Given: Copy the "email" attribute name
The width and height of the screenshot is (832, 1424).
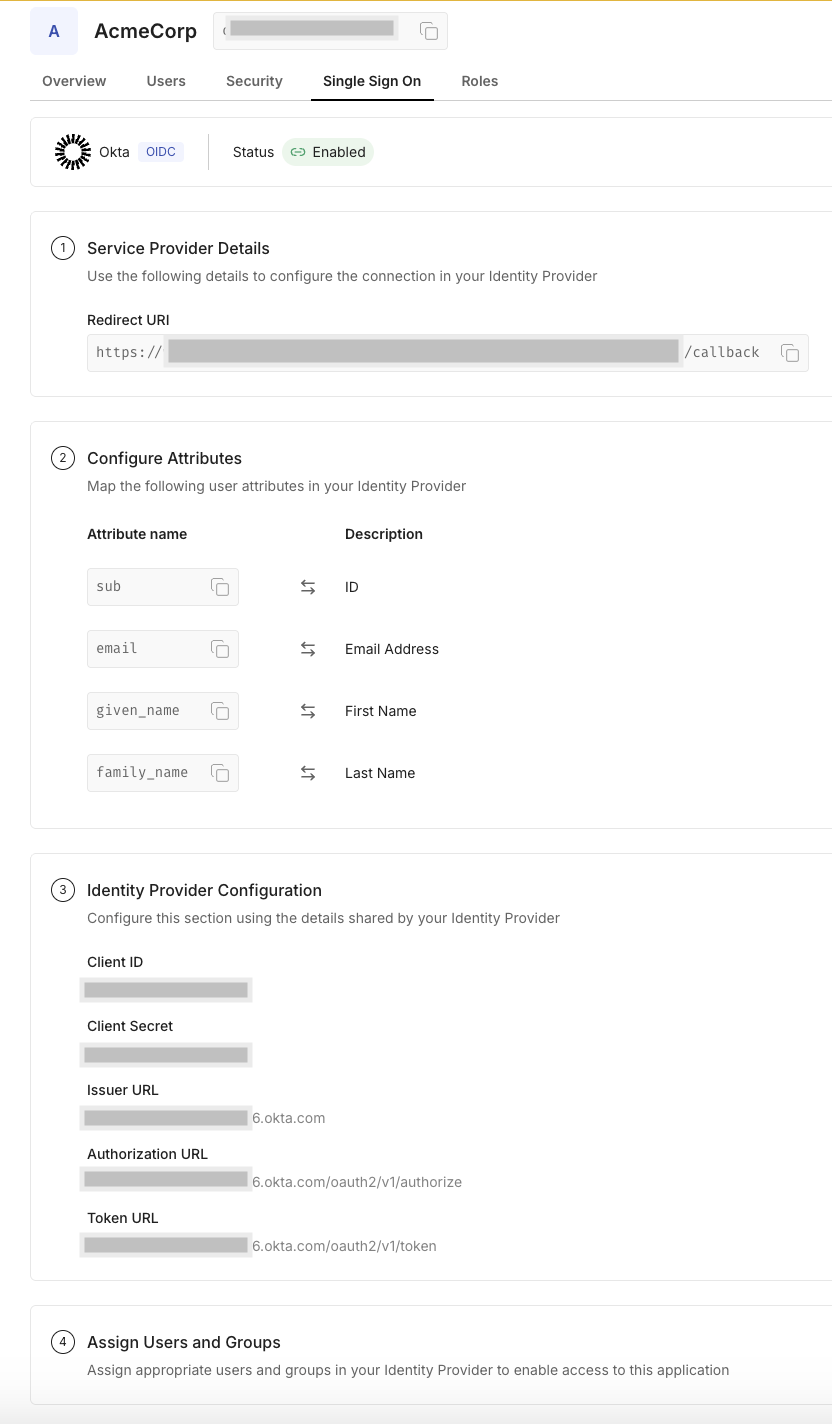Looking at the screenshot, I should click(220, 649).
